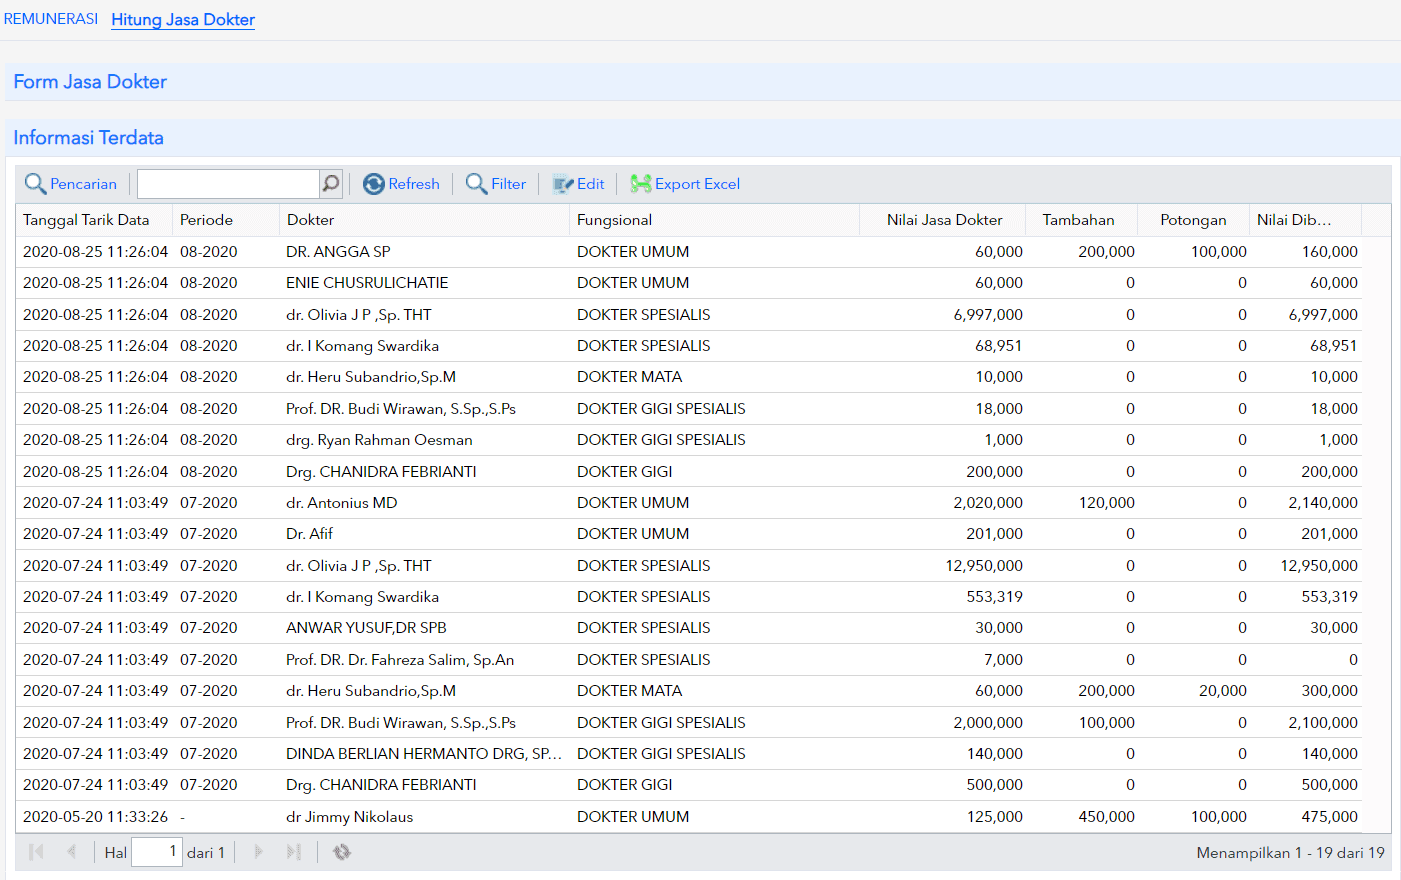The height and width of the screenshot is (880, 1401).
Task: Click the Filter magnifier icon
Action: coord(477,184)
